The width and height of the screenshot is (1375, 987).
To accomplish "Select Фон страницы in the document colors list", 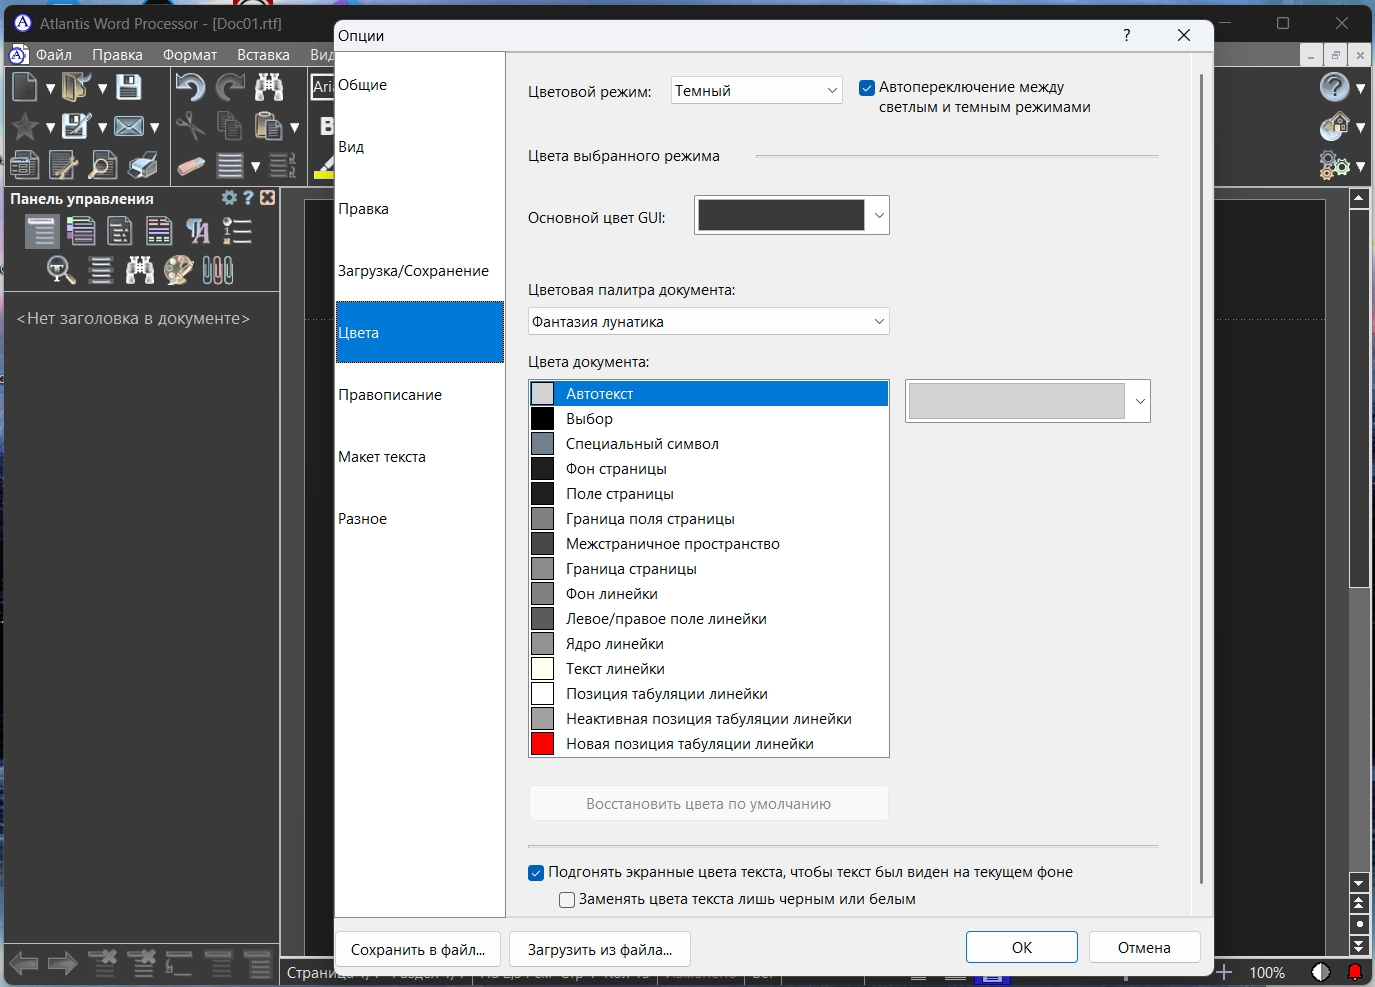I will [x=708, y=469].
